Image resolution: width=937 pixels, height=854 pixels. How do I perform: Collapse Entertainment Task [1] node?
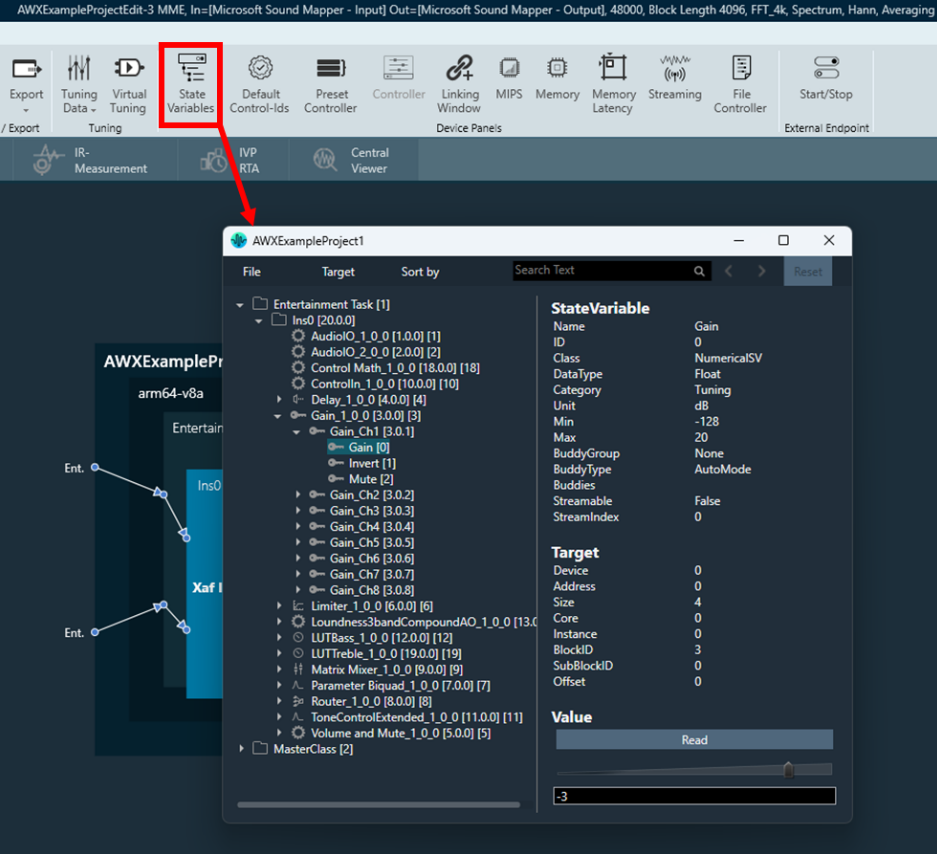[x=240, y=305]
